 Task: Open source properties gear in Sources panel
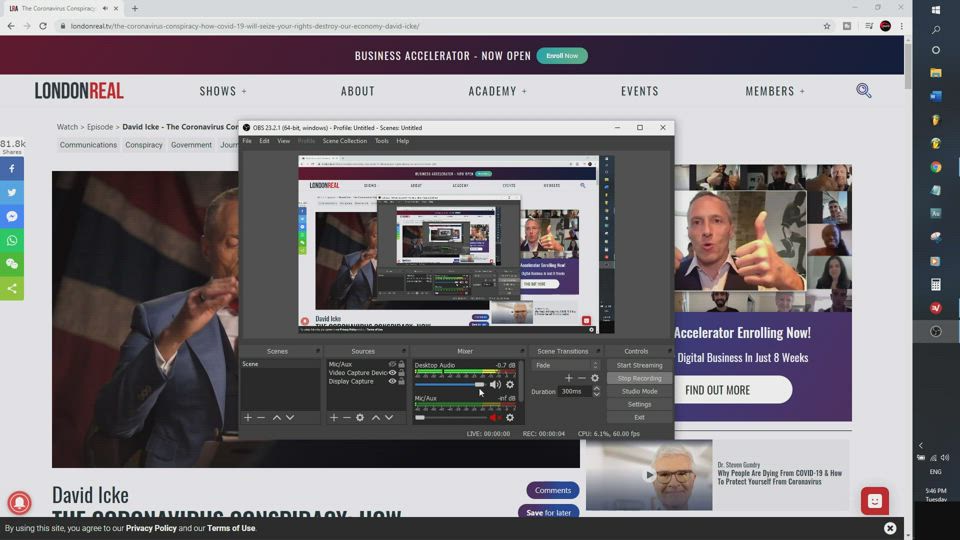pos(360,417)
